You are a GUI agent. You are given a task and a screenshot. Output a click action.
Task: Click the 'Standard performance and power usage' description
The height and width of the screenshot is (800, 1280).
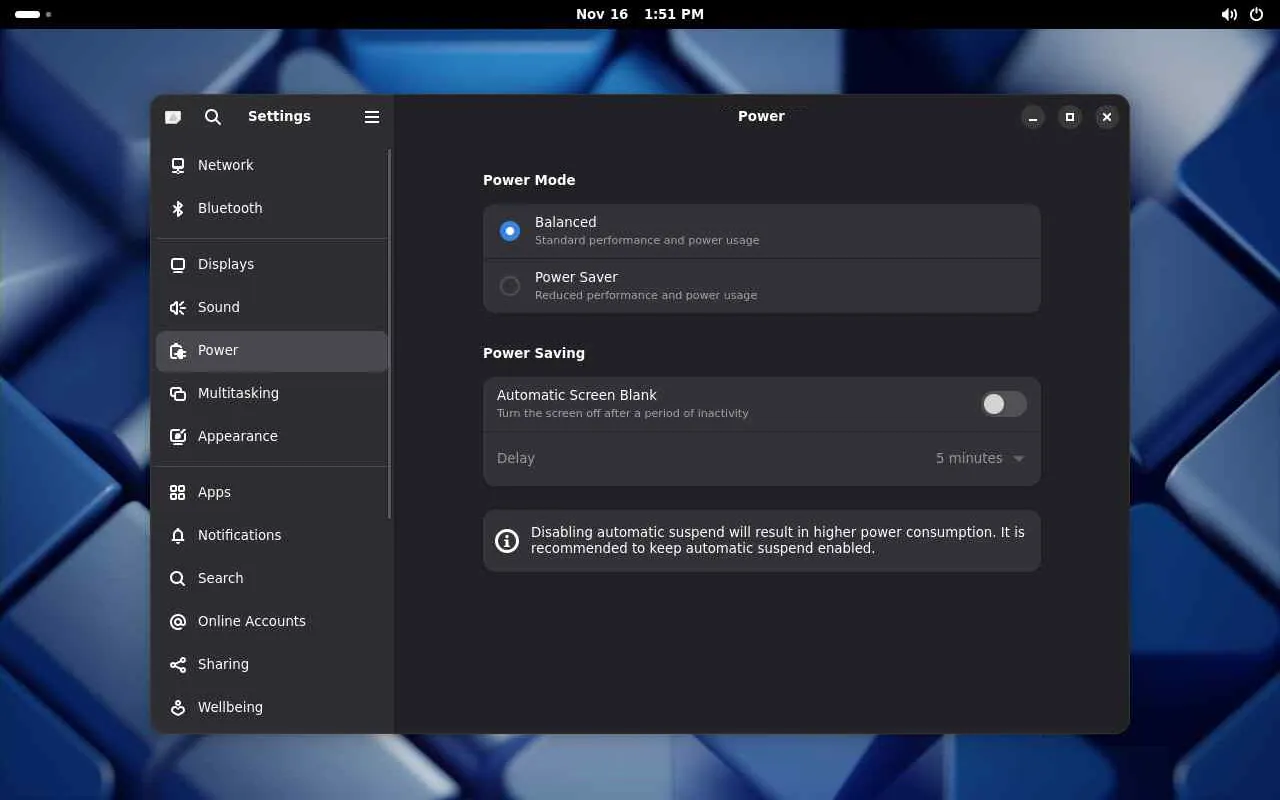point(647,241)
